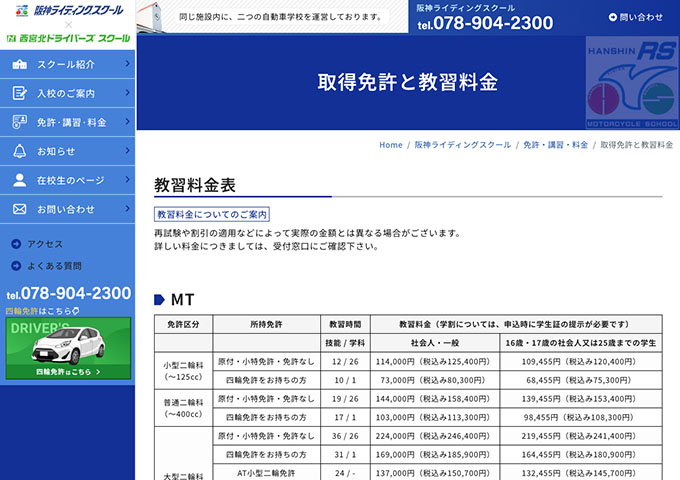The height and width of the screenshot is (480, 680).
Task: Open the DRIVER'S car banner image
Action: (x=68, y=348)
